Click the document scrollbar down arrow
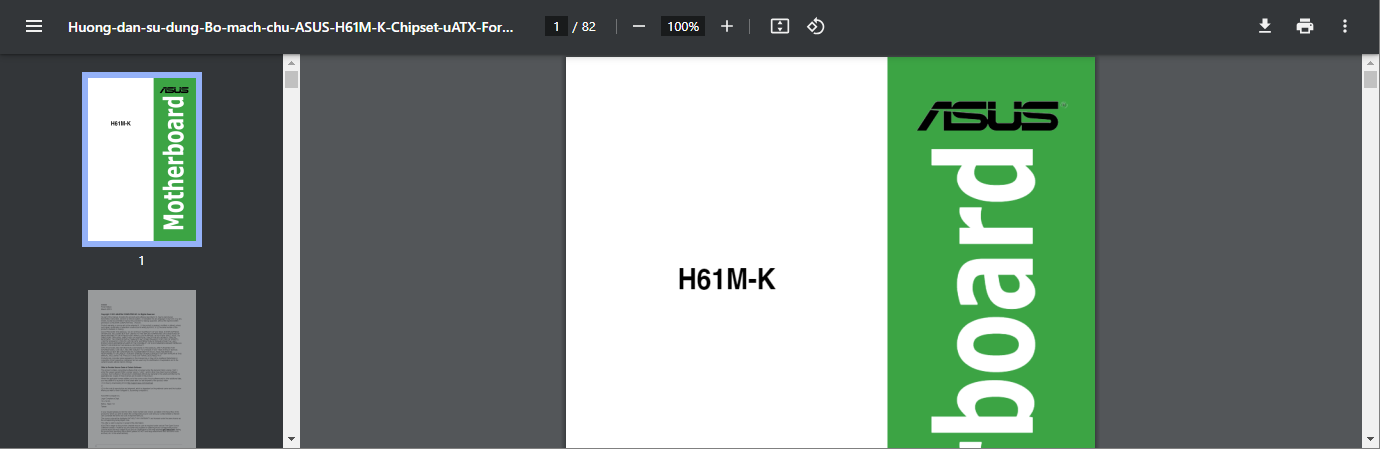 pyautogui.click(x=1371, y=438)
